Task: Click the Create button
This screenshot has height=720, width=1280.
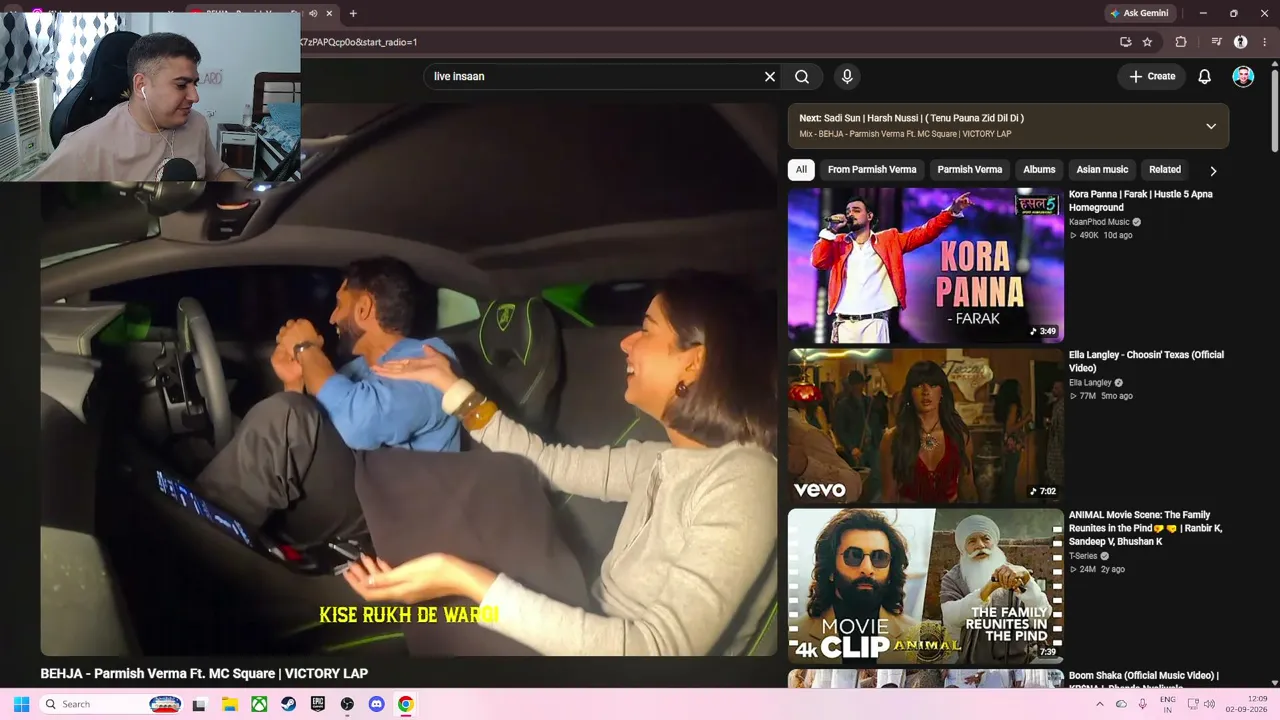Action: coord(1152,77)
